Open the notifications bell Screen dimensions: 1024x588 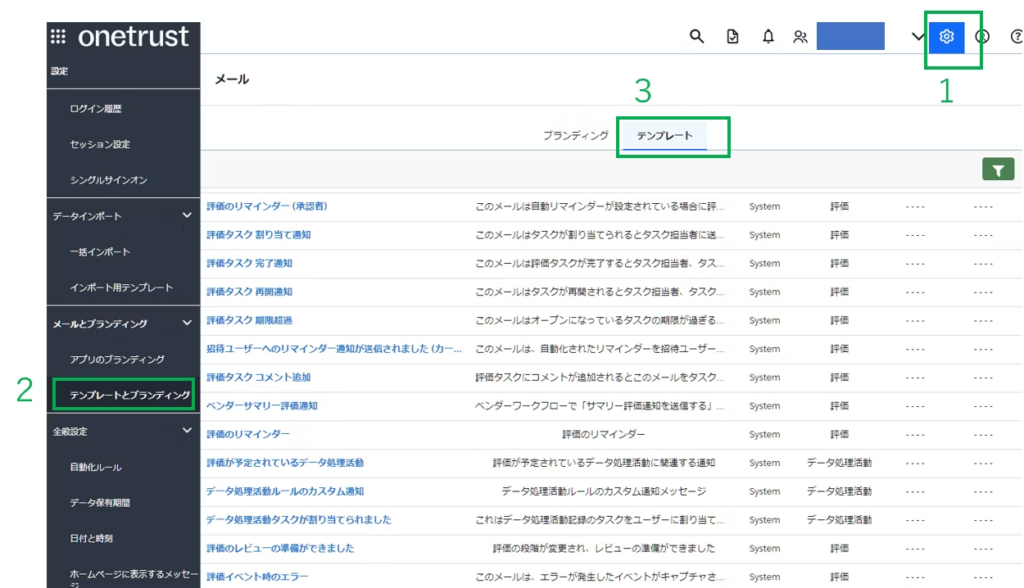[x=768, y=37]
